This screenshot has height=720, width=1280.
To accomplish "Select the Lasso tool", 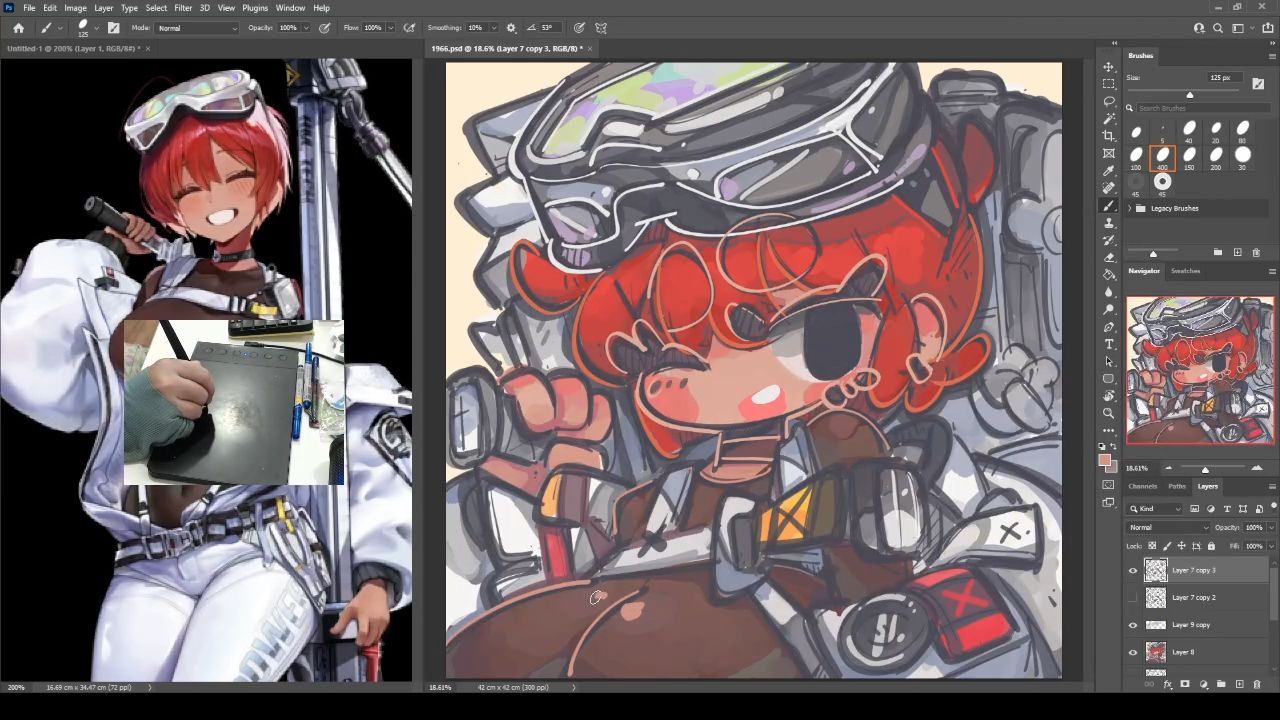I will point(1108,101).
